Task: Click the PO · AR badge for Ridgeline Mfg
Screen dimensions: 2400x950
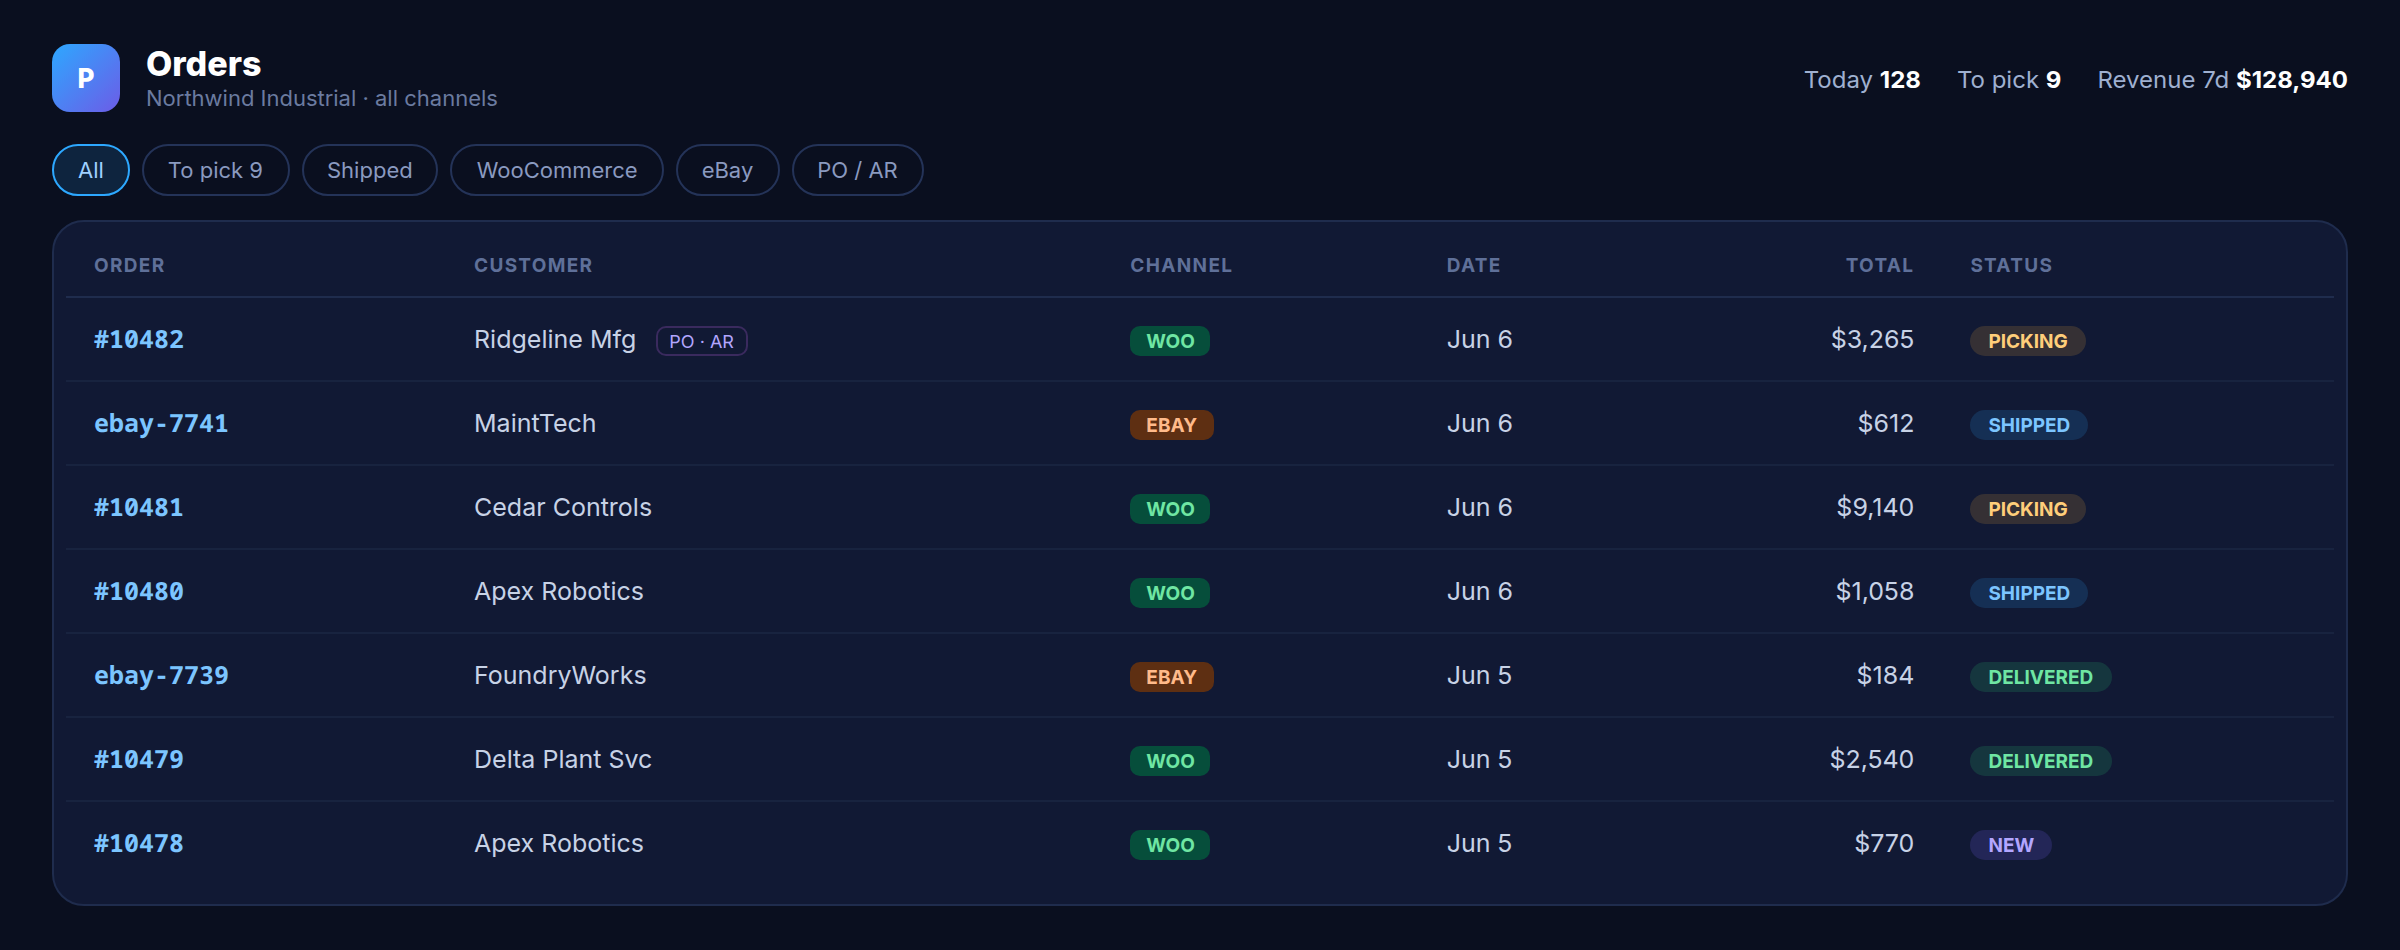Action: point(702,341)
